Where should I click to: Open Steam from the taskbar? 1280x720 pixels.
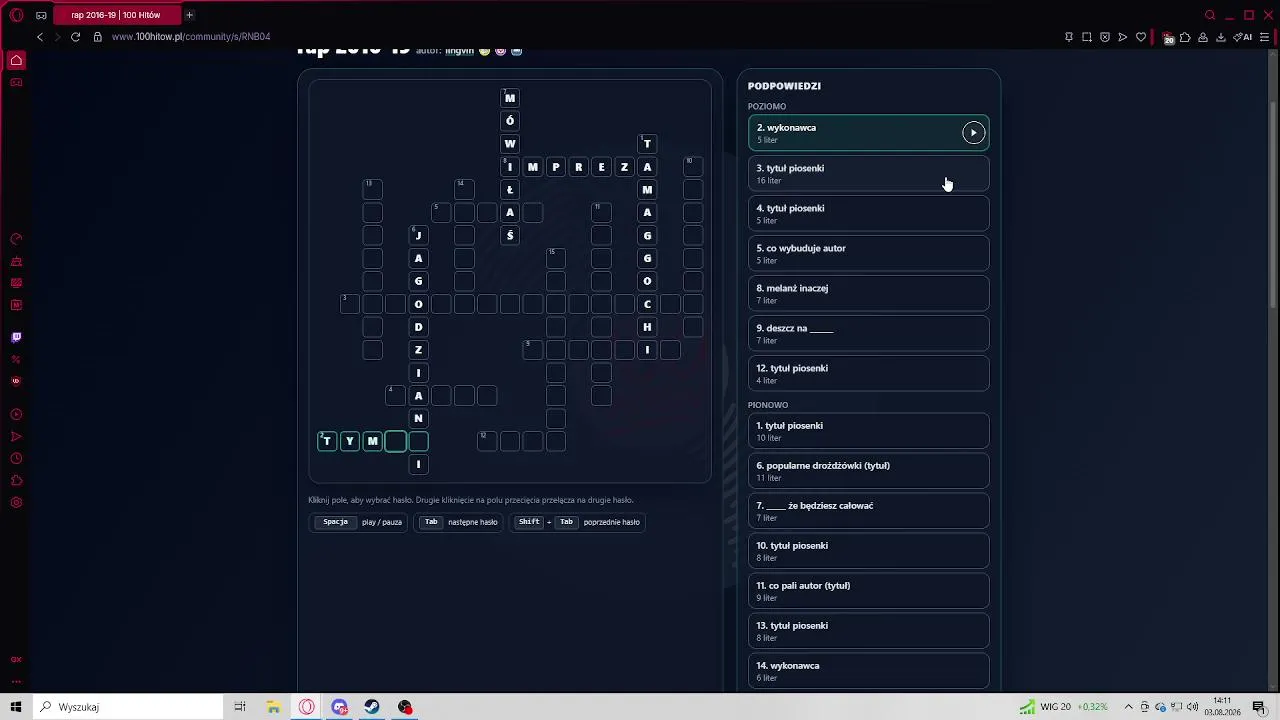(372, 707)
